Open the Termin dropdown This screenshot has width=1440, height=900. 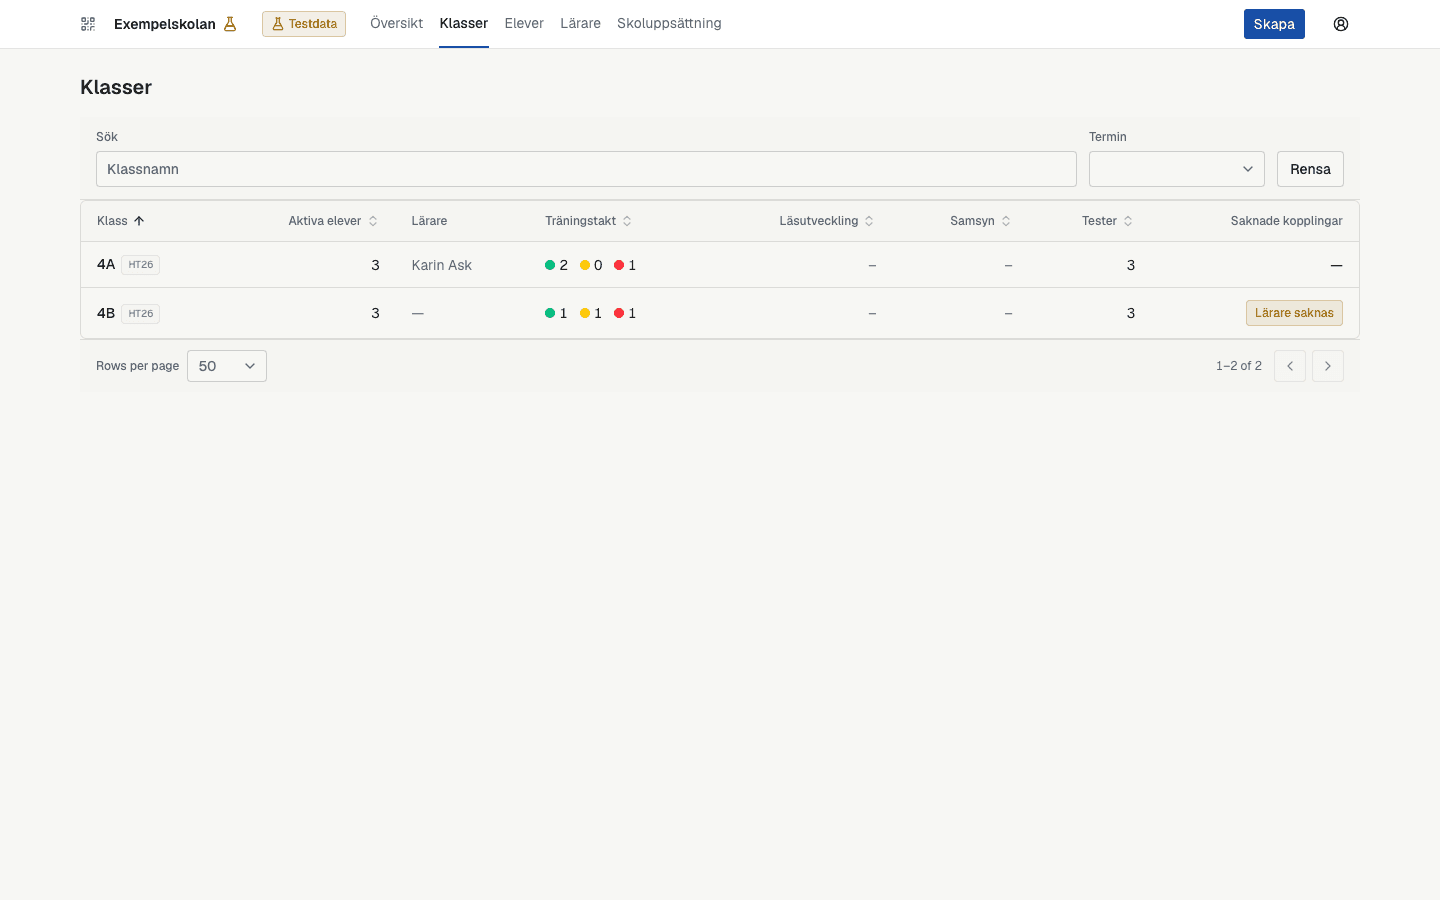click(x=1177, y=169)
